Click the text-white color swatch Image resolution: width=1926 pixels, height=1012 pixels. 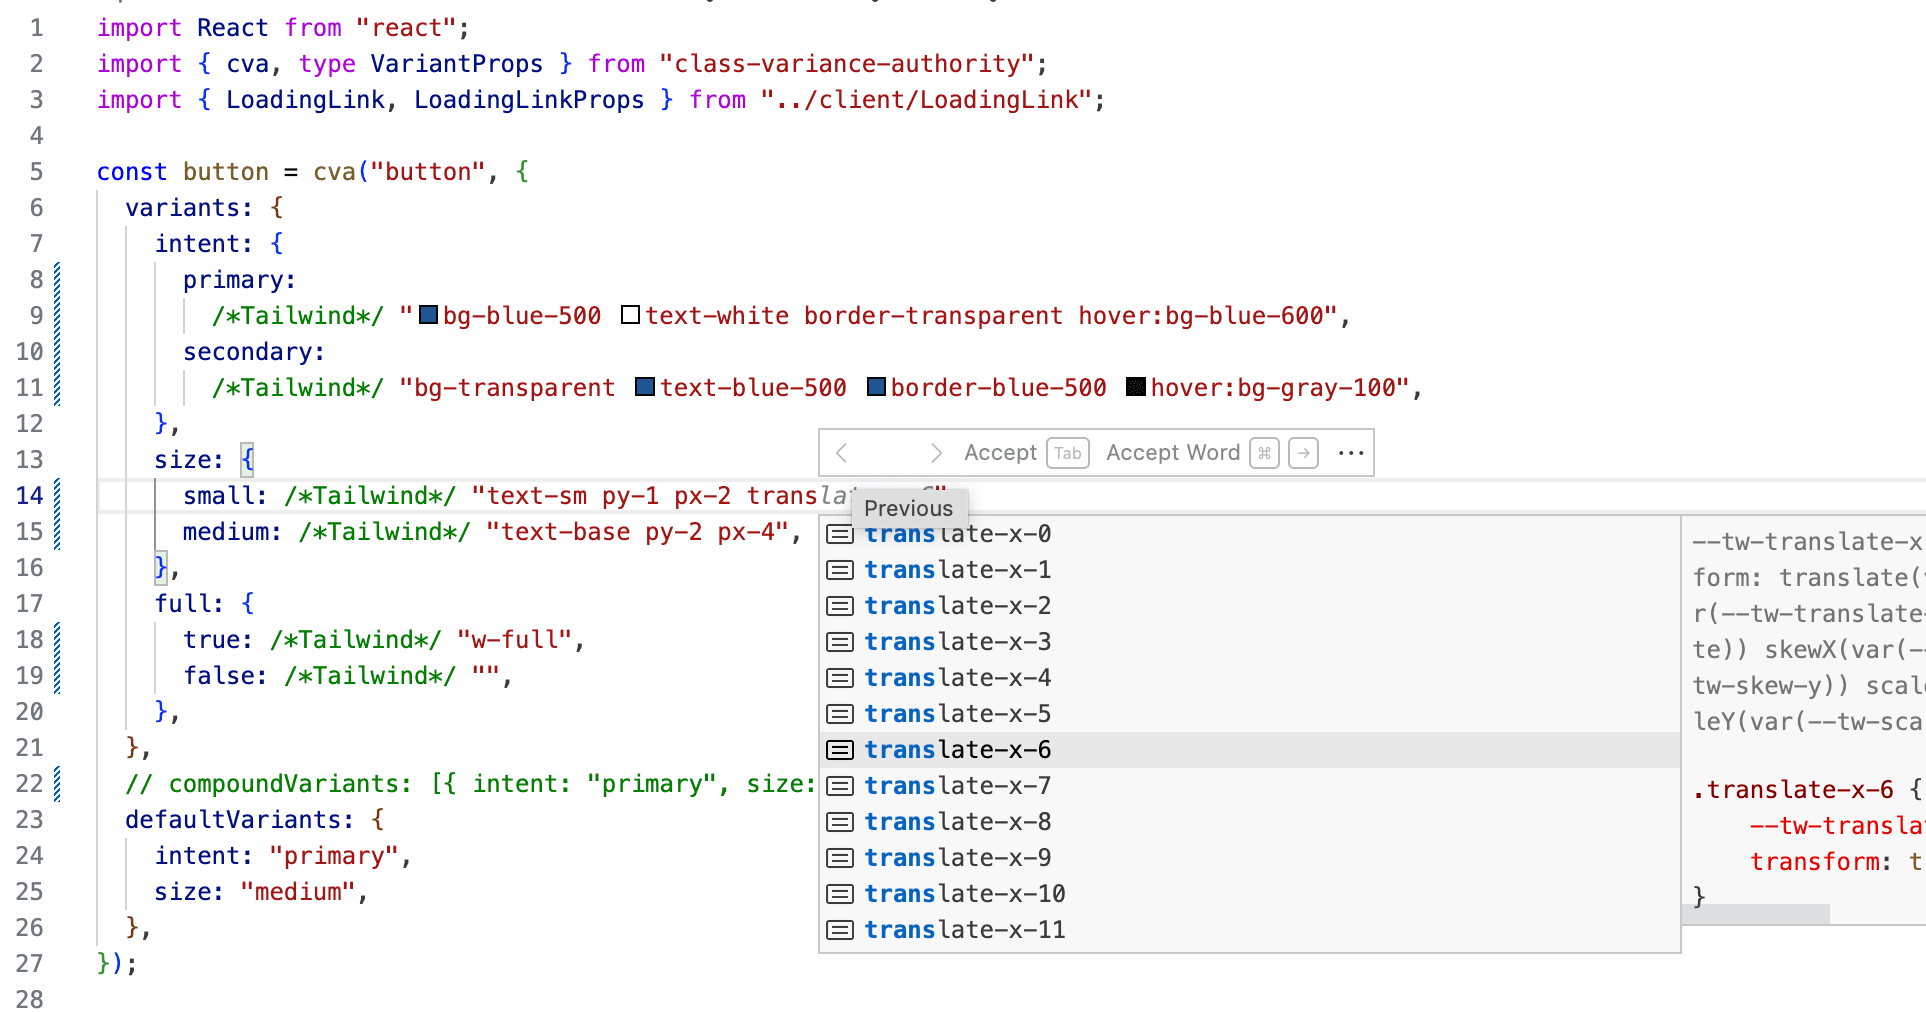tap(630, 315)
